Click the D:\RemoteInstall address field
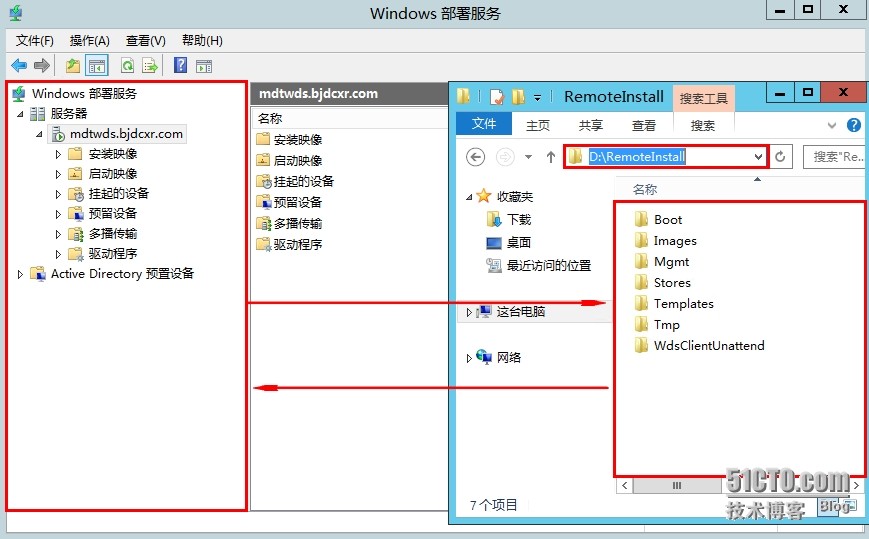 666,157
